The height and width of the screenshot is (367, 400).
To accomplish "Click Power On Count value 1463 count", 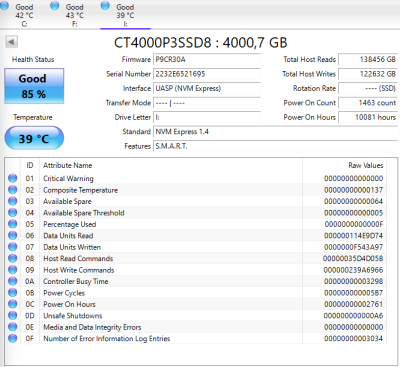I will coord(368,103).
